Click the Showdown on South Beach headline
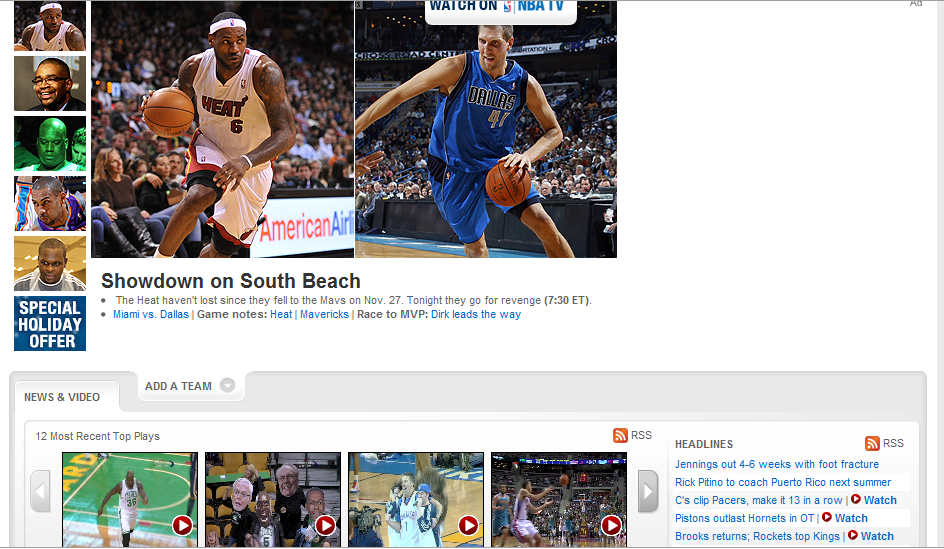 pos(231,281)
